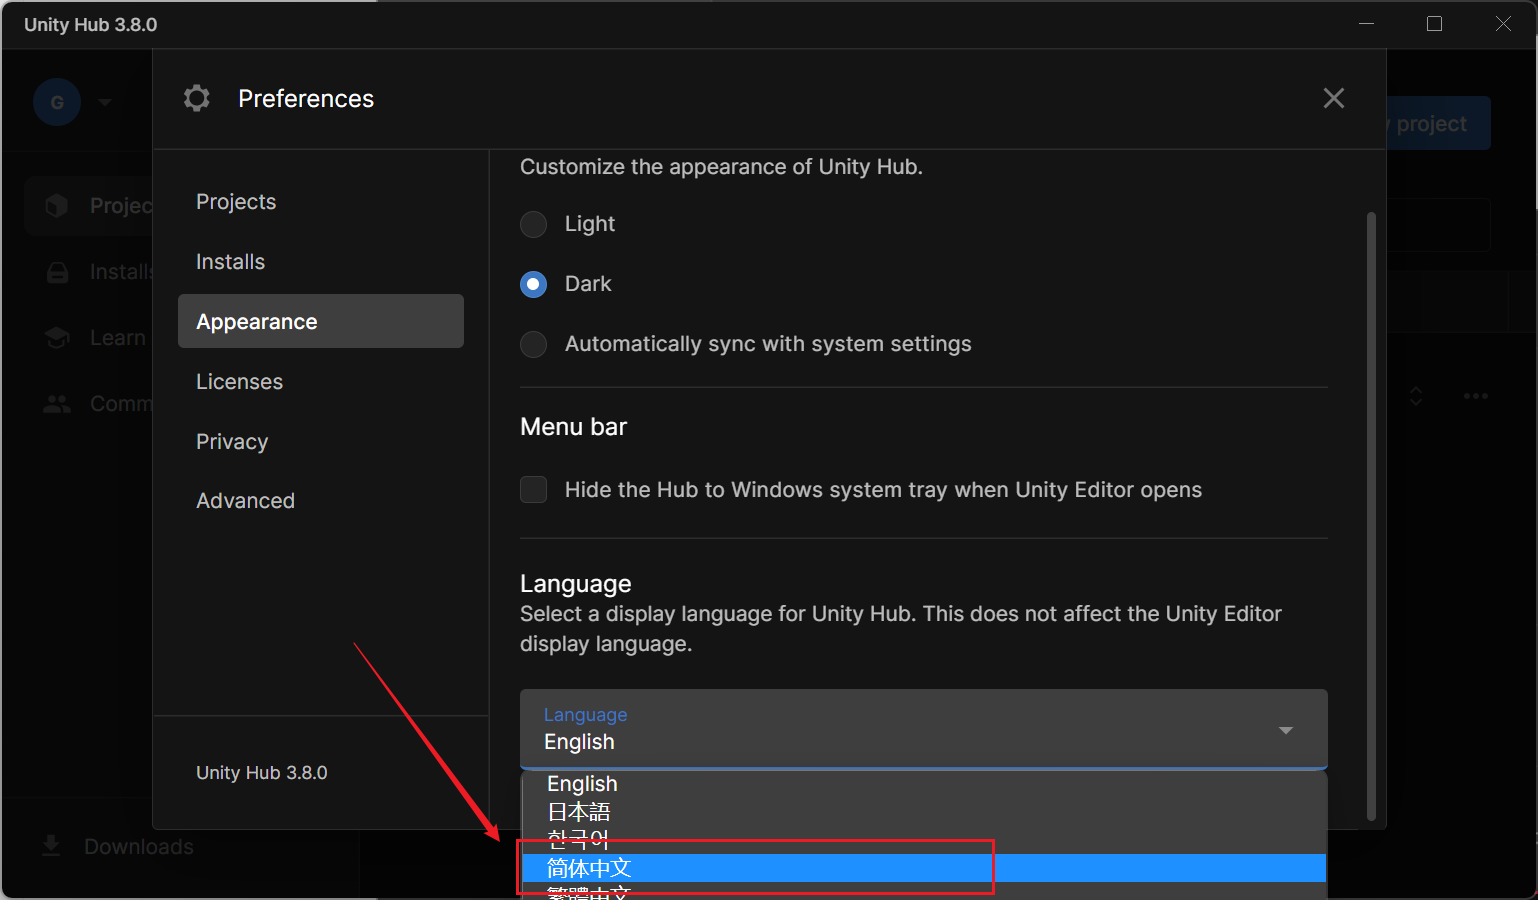Open Downloads in the Hub sidebar
Viewport: 1538px width, 900px height.
(x=138, y=847)
